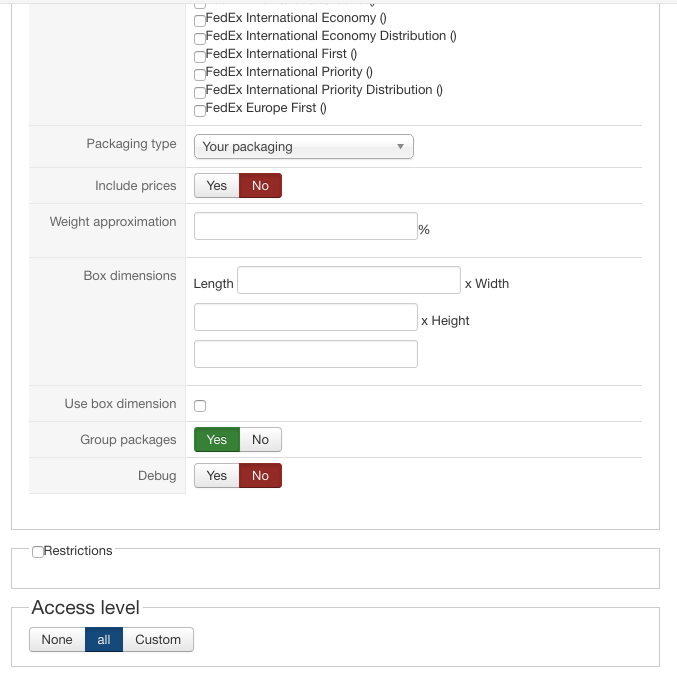Viewport: 677px width, 693px height.
Task: Choose Custom access level
Action: [x=158, y=640]
